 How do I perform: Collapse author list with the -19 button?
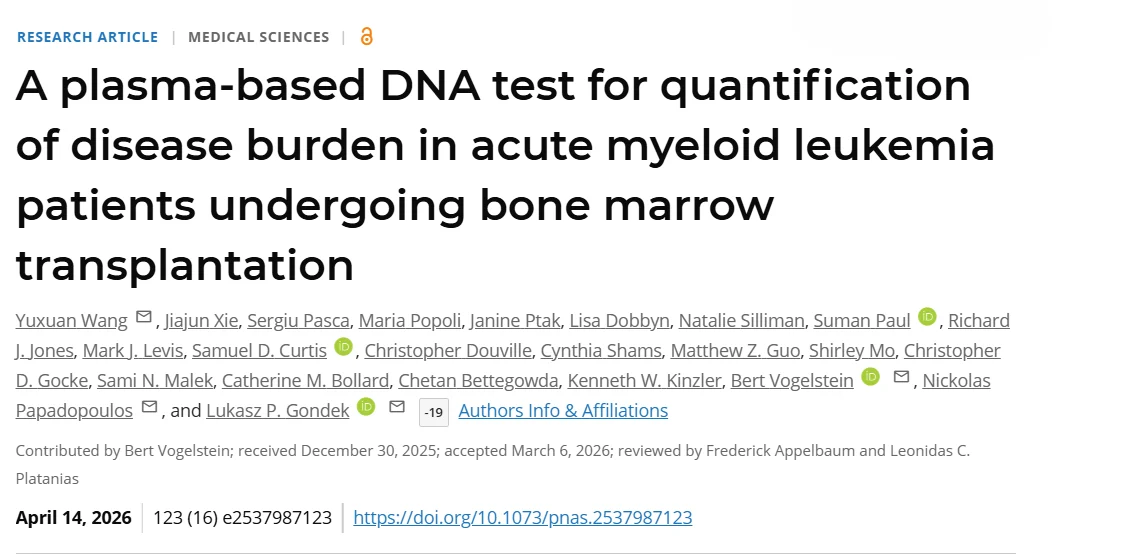[433, 411]
